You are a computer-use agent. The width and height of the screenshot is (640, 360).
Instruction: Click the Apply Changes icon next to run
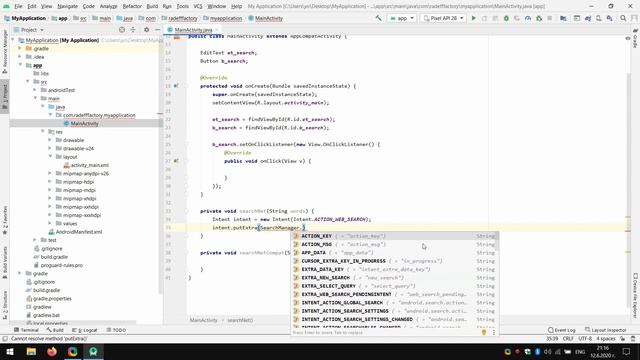(484, 18)
